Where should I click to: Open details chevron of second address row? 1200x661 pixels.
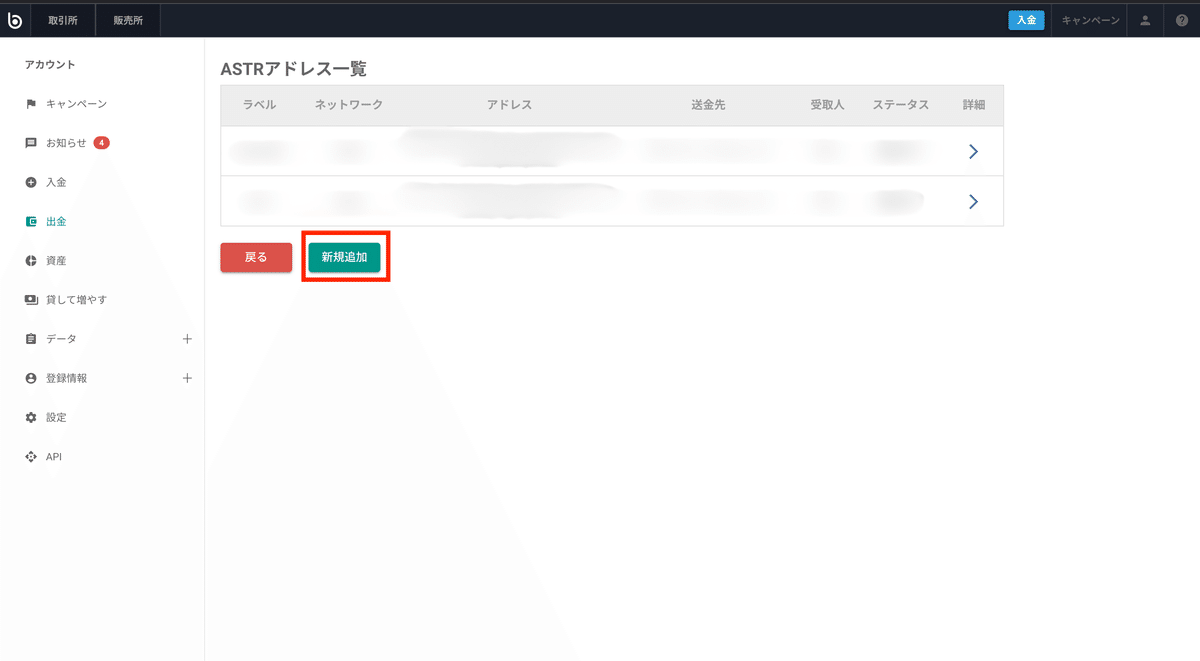coord(973,202)
